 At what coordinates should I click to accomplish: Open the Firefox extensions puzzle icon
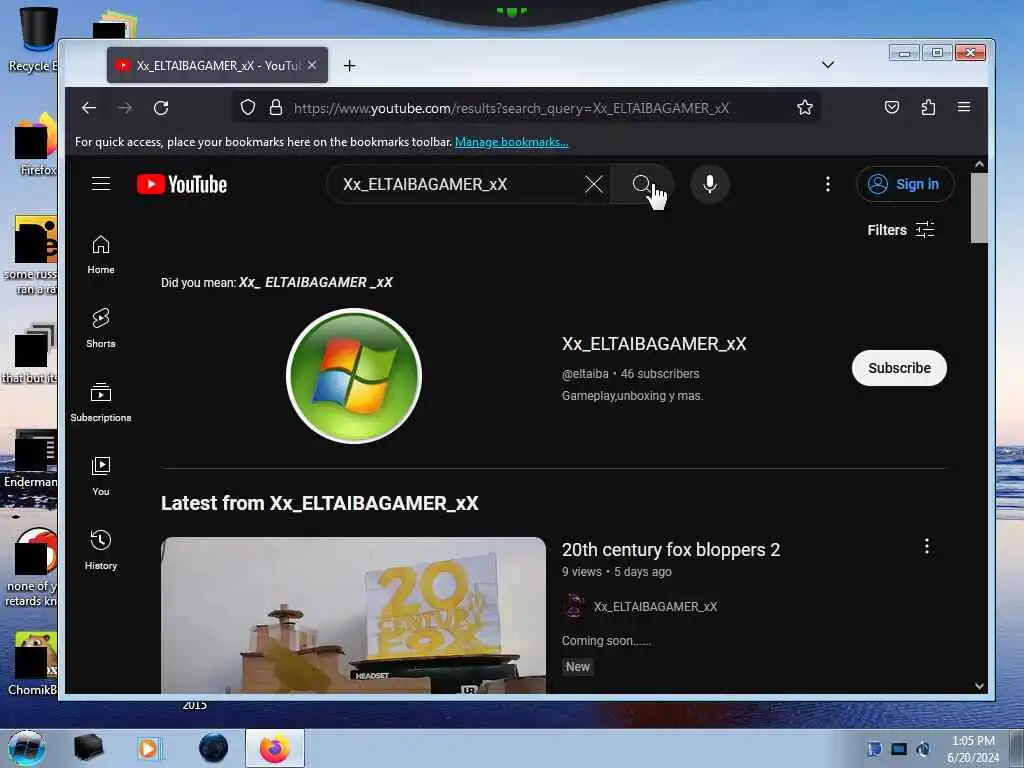click(928, 107)
